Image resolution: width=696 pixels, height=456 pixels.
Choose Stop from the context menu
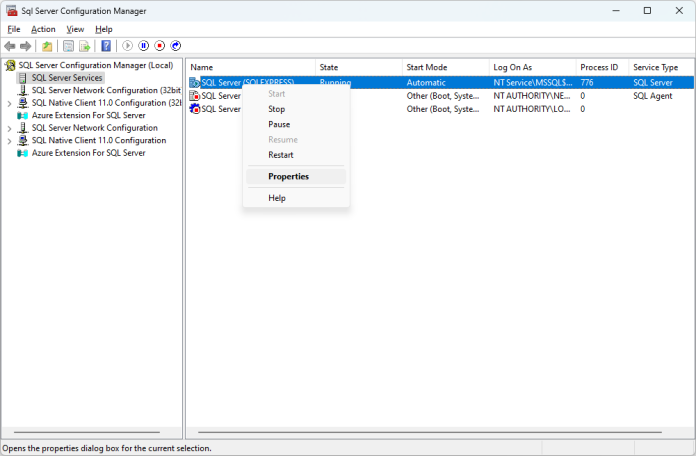click(x=296, y=109)
